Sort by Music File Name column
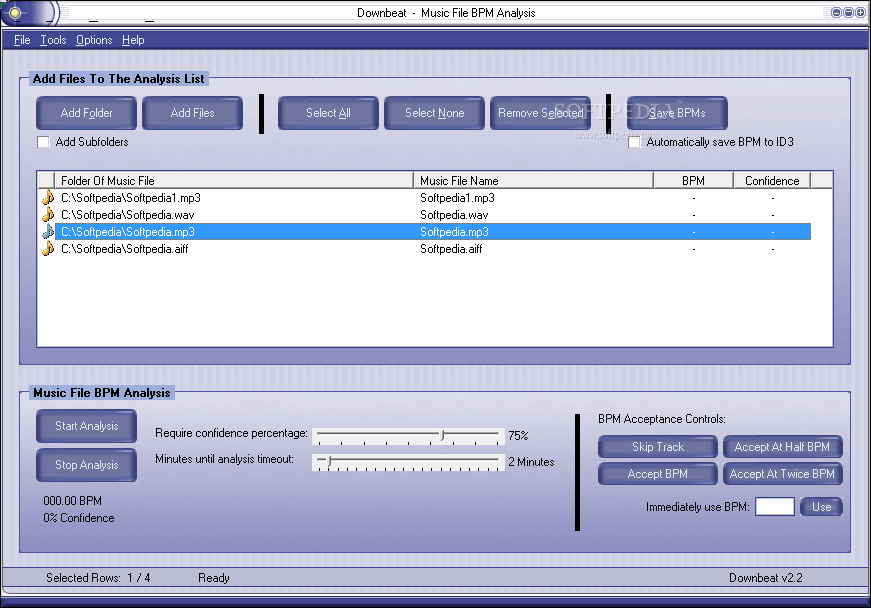871x608 pixels. (533, 180)
